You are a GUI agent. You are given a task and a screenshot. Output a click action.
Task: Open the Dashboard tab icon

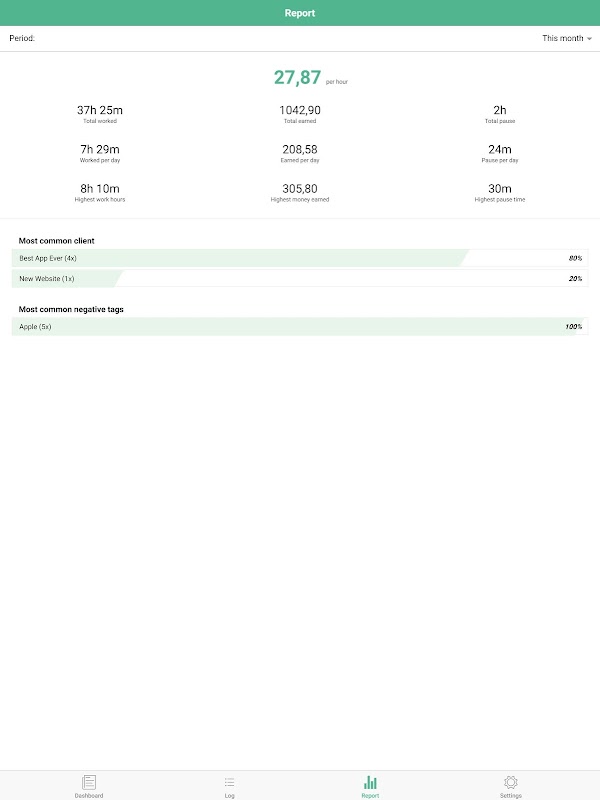pyautogui.click(x=89, y=782)
